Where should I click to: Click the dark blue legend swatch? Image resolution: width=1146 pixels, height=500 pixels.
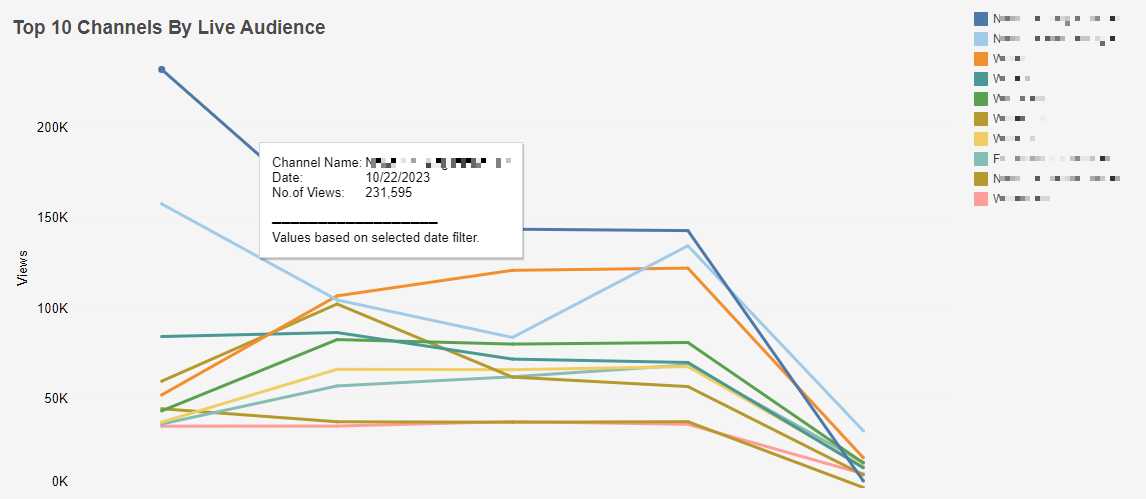[x=981, y=19]
